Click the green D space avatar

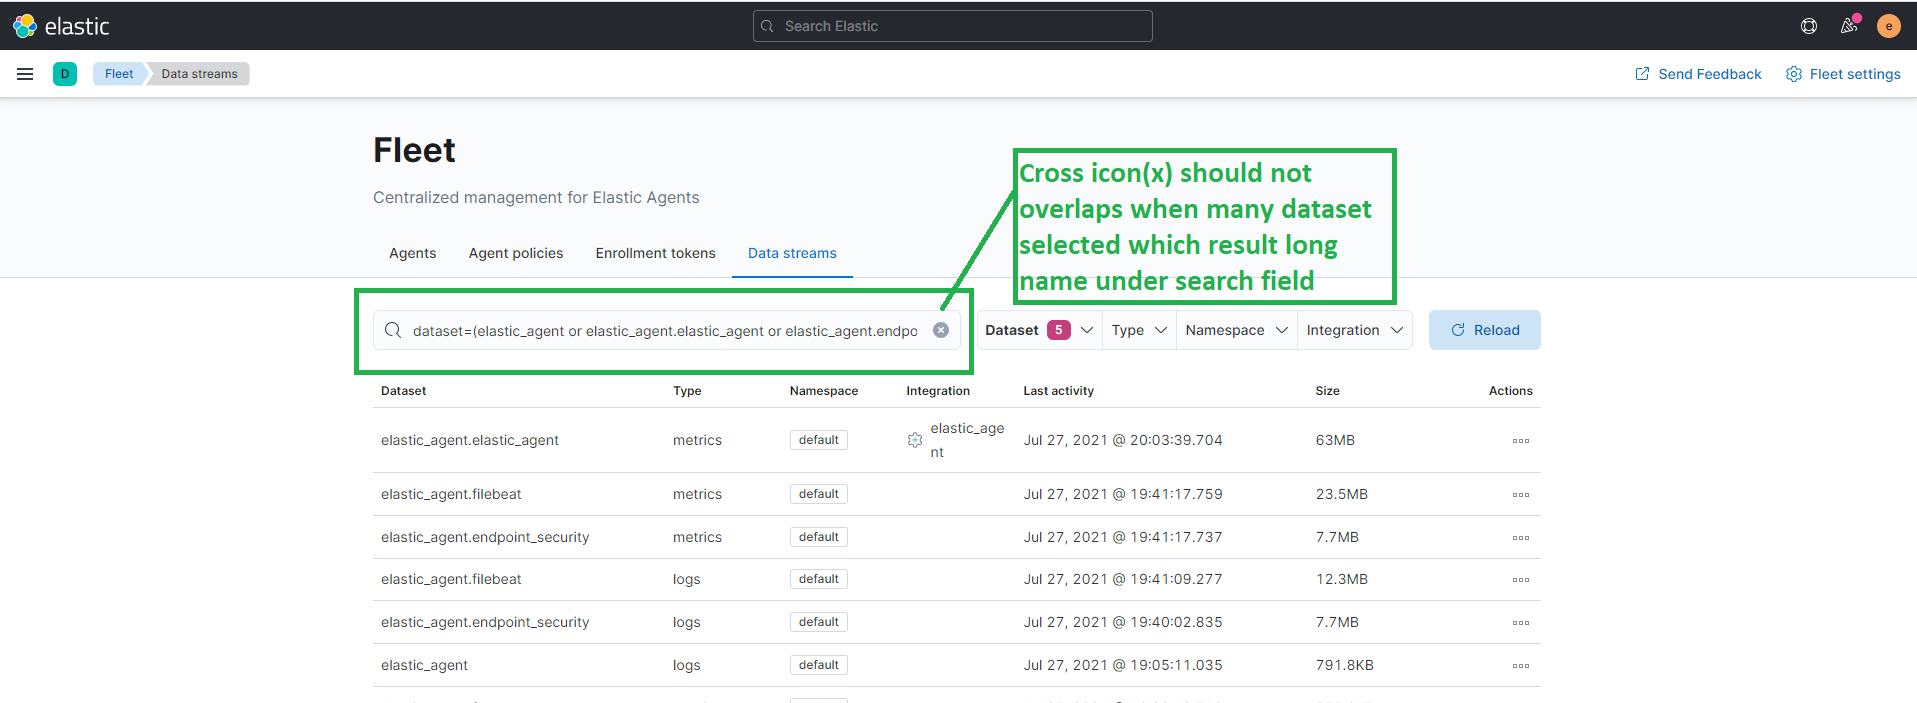point(65,74)
